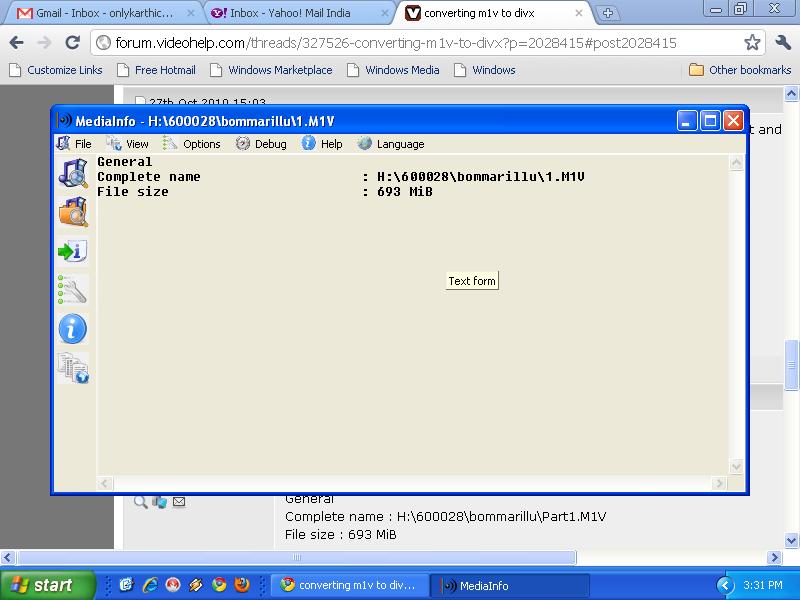Viewport: 800px width, 600px height.
Task: Click the Complete name path in MediaInfo
Action: click(481, 177)
